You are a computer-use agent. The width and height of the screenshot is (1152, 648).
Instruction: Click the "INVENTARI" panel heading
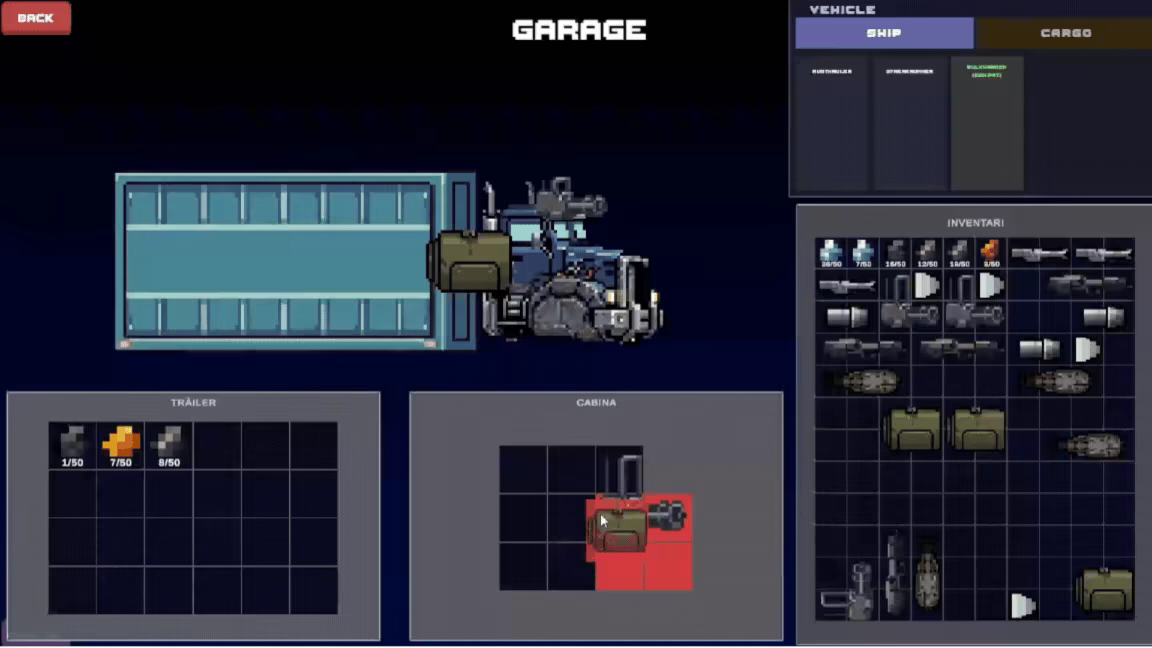pos(975,223)
